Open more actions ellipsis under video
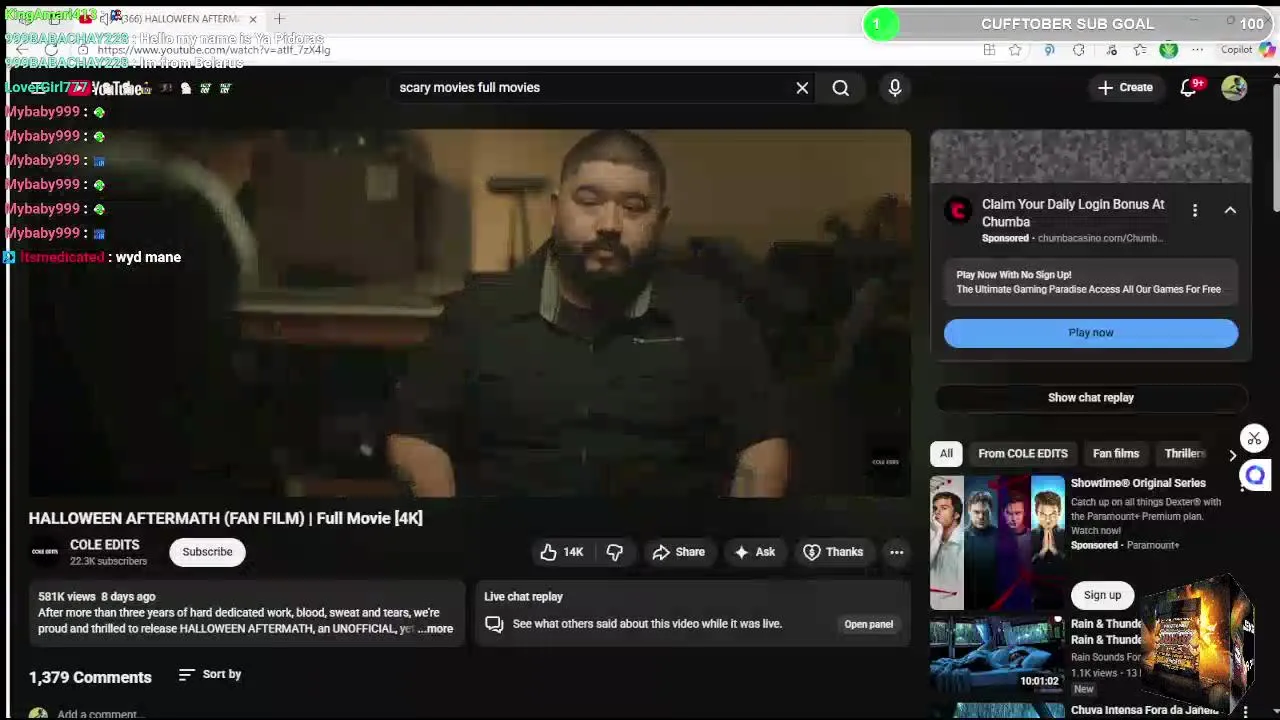Screen dimensions: 1280x720 [x=897, y=552]
